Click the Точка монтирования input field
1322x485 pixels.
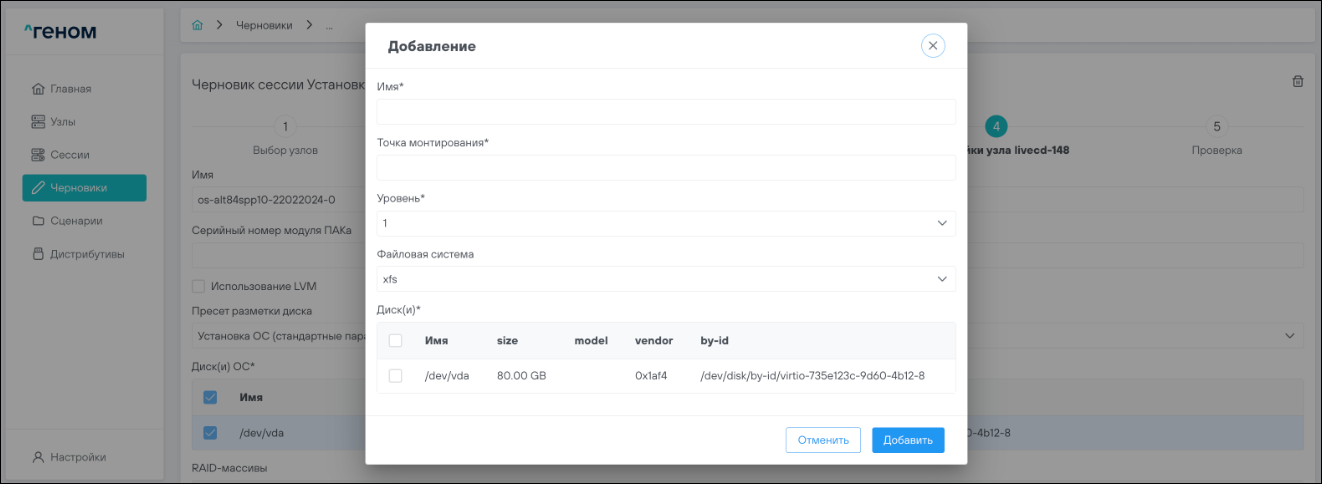point(666,168)
